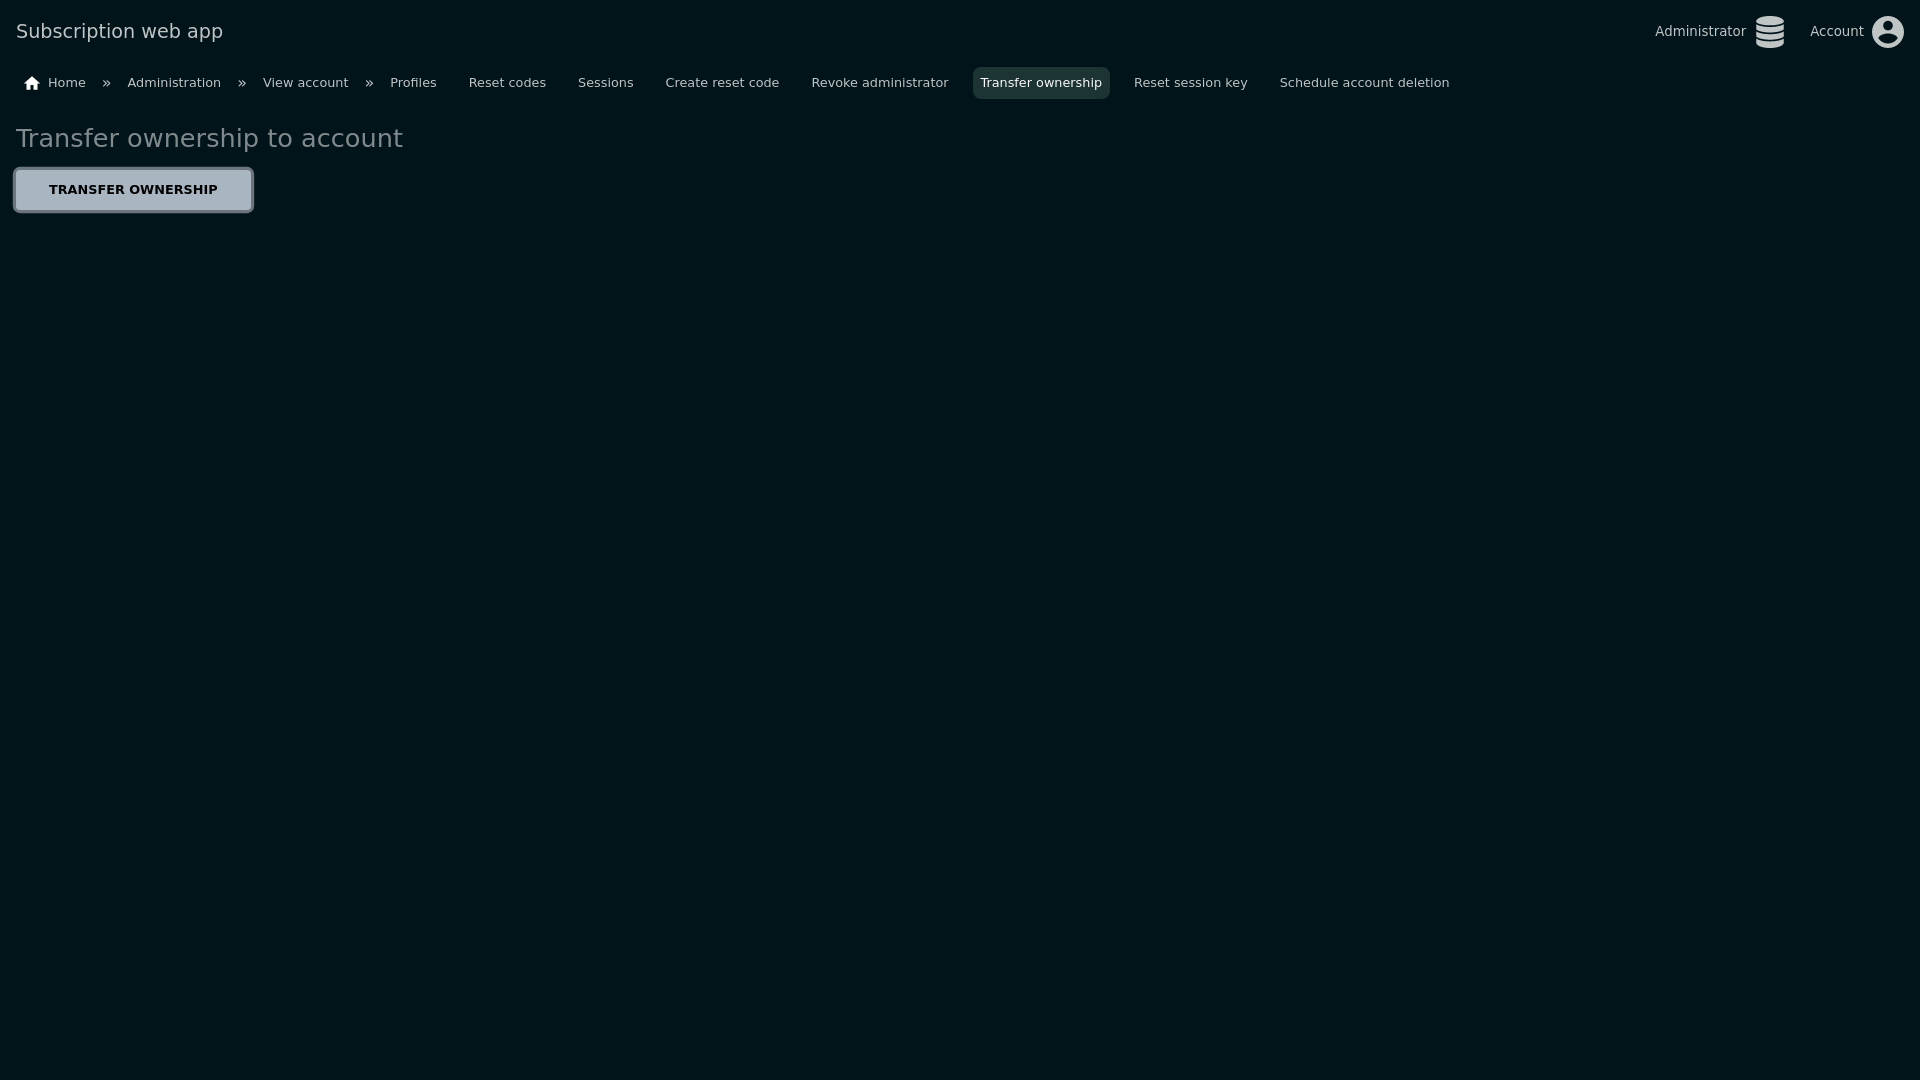Click the Account user avatar icon
The image size is (1920, 1080).
[x=1887, y=32]
